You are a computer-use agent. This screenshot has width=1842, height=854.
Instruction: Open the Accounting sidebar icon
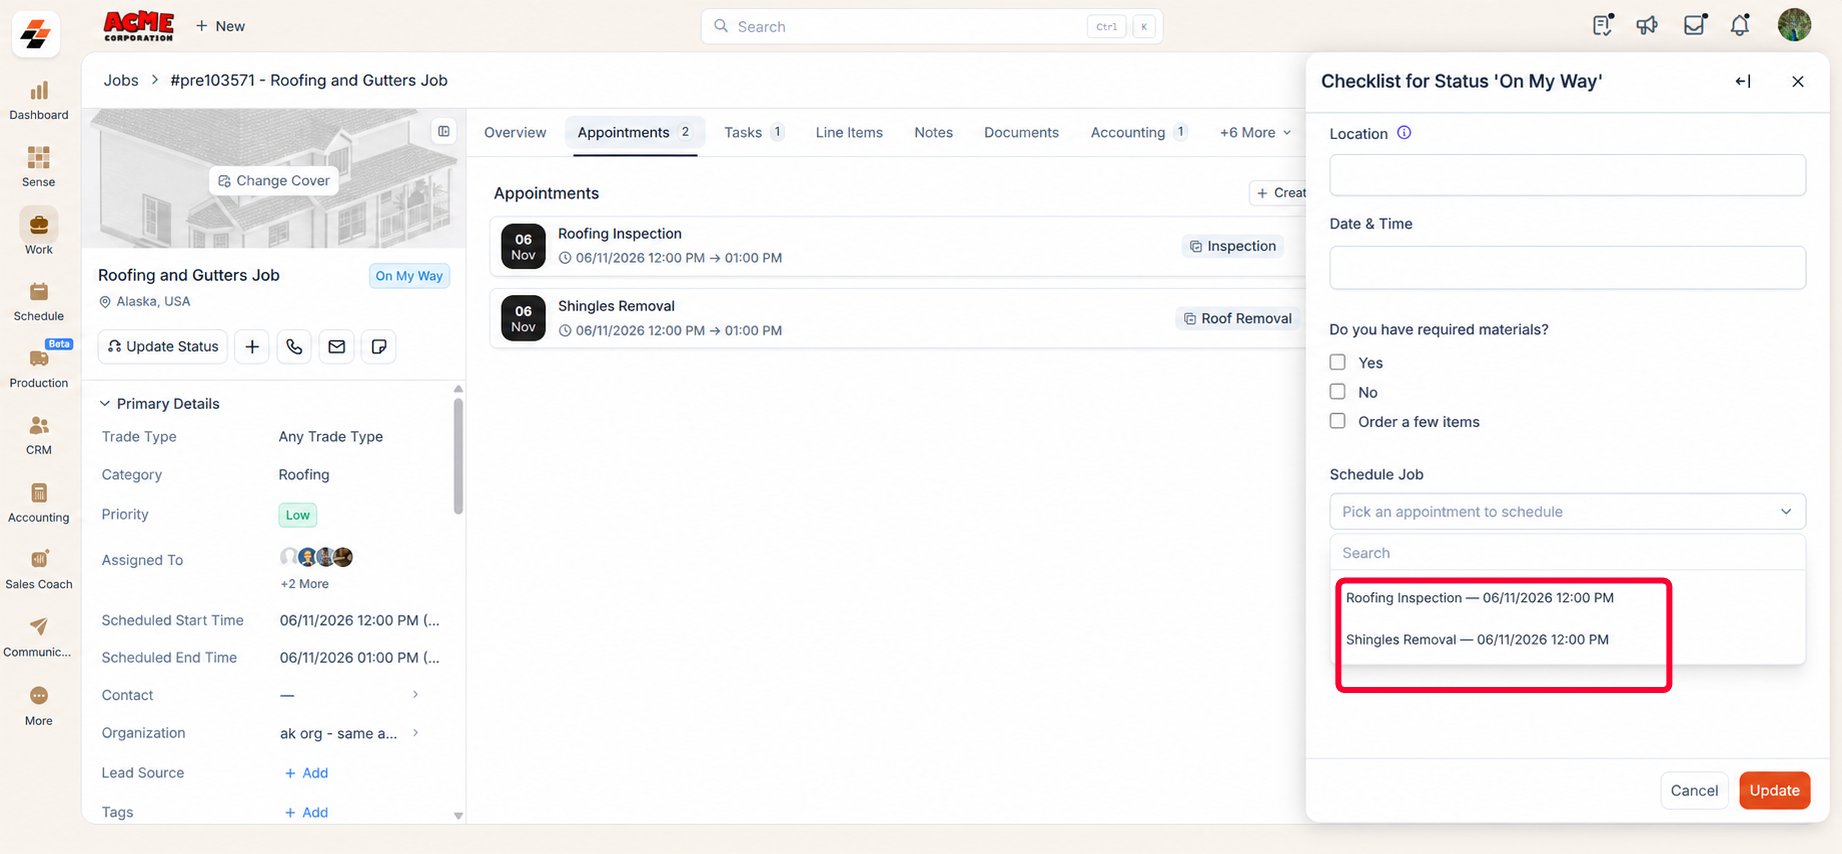tap(39, 493)
